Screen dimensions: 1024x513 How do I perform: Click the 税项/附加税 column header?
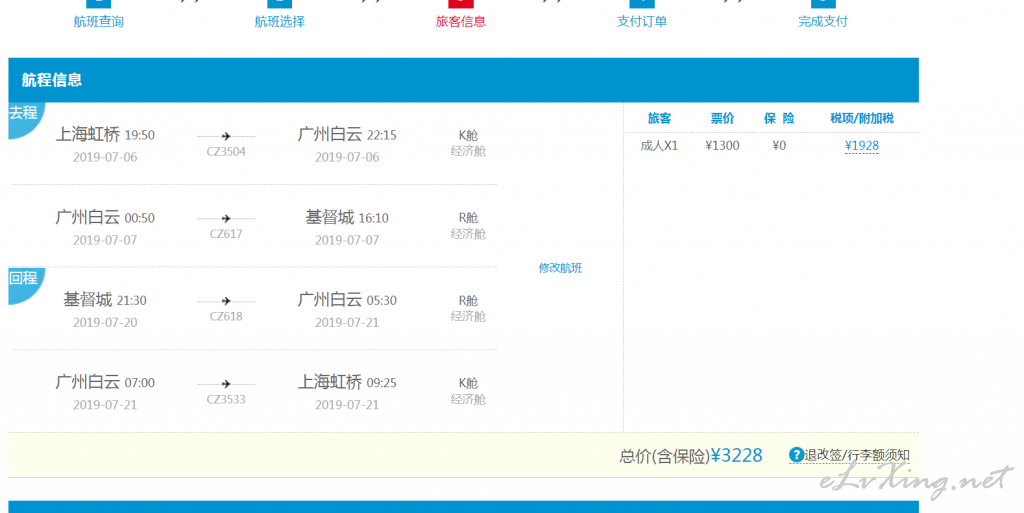[x=861, y=118]
